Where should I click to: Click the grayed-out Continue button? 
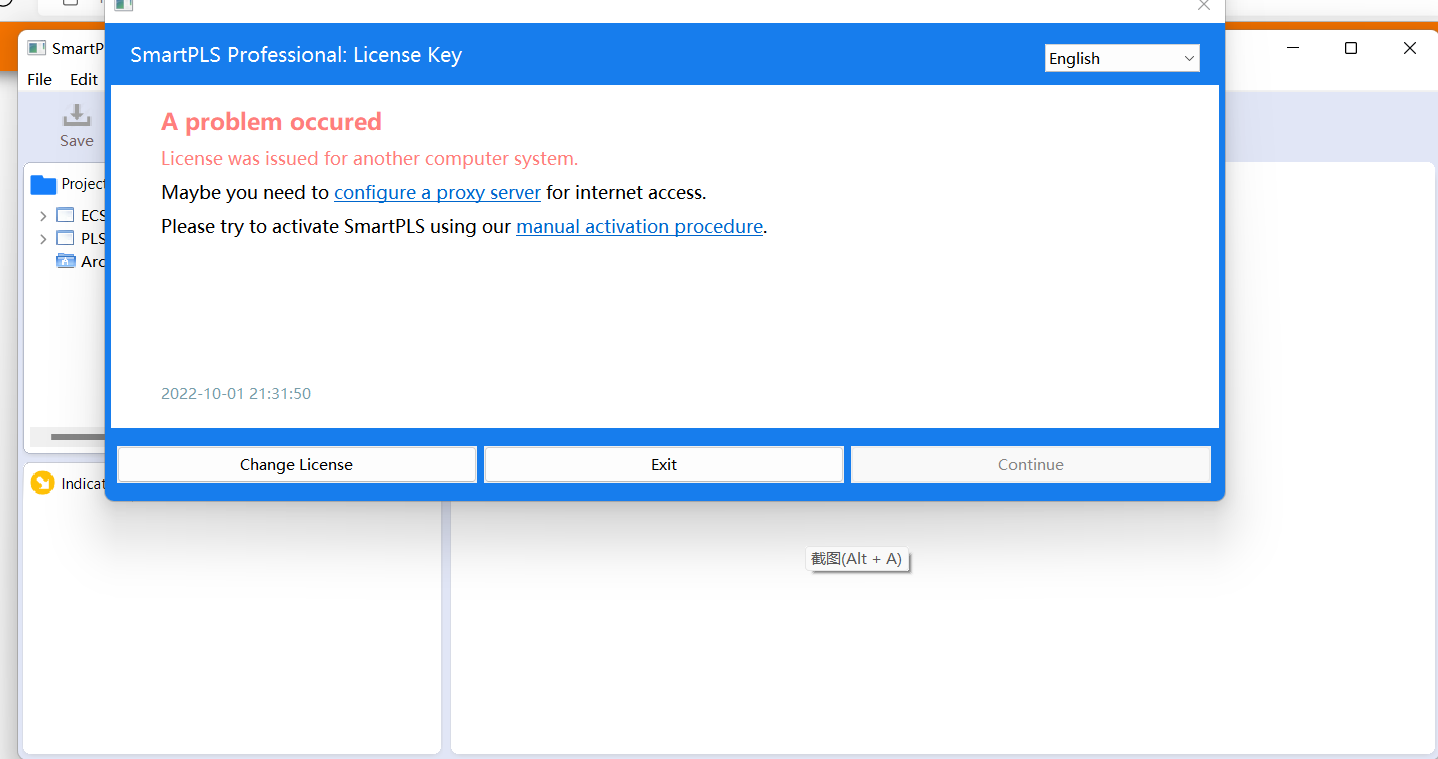point(1030,464)
